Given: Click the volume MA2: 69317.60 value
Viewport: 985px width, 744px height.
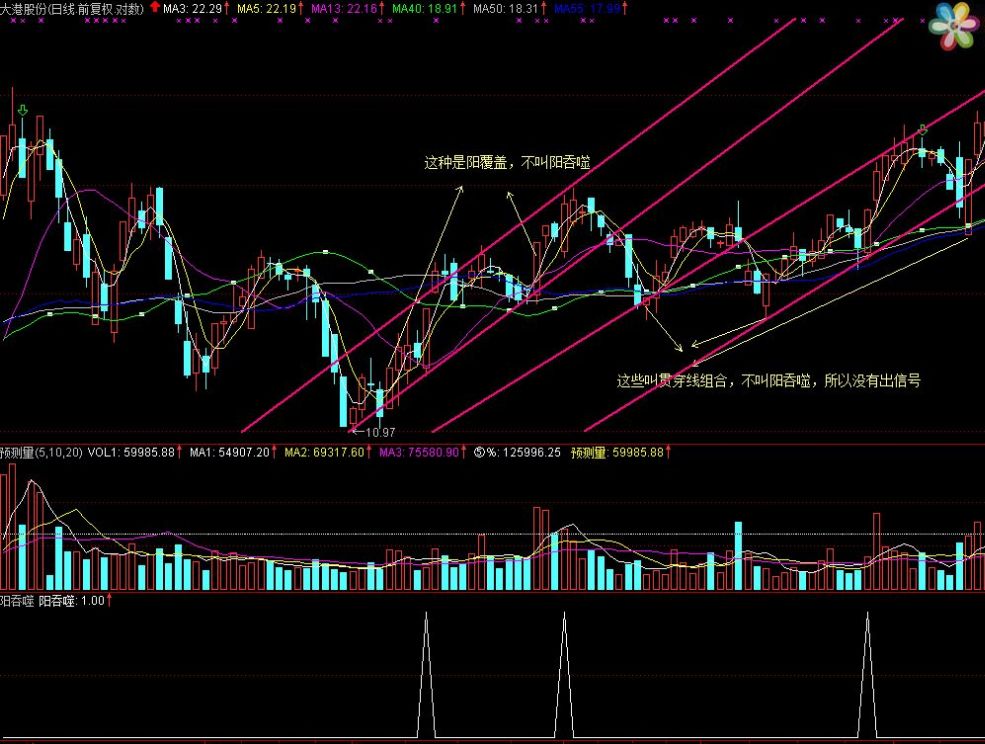Looking at the screenshot, I should coord(324,452).
